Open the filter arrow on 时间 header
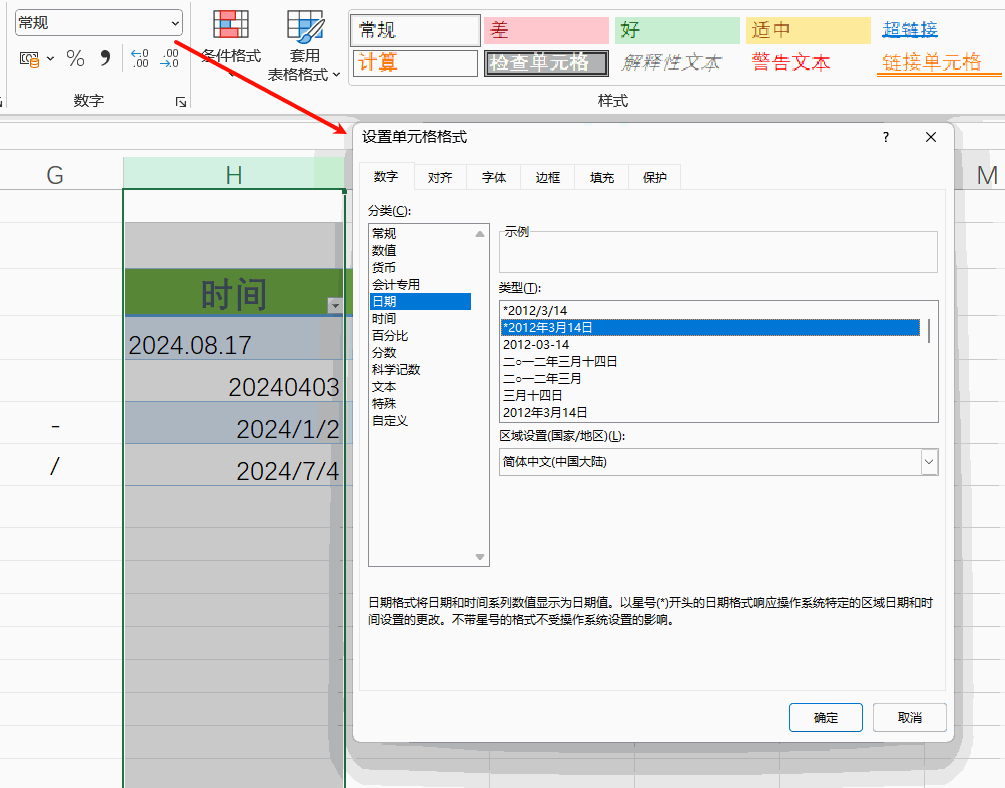Screen dimensions: 1005x788 pos(335,306)
